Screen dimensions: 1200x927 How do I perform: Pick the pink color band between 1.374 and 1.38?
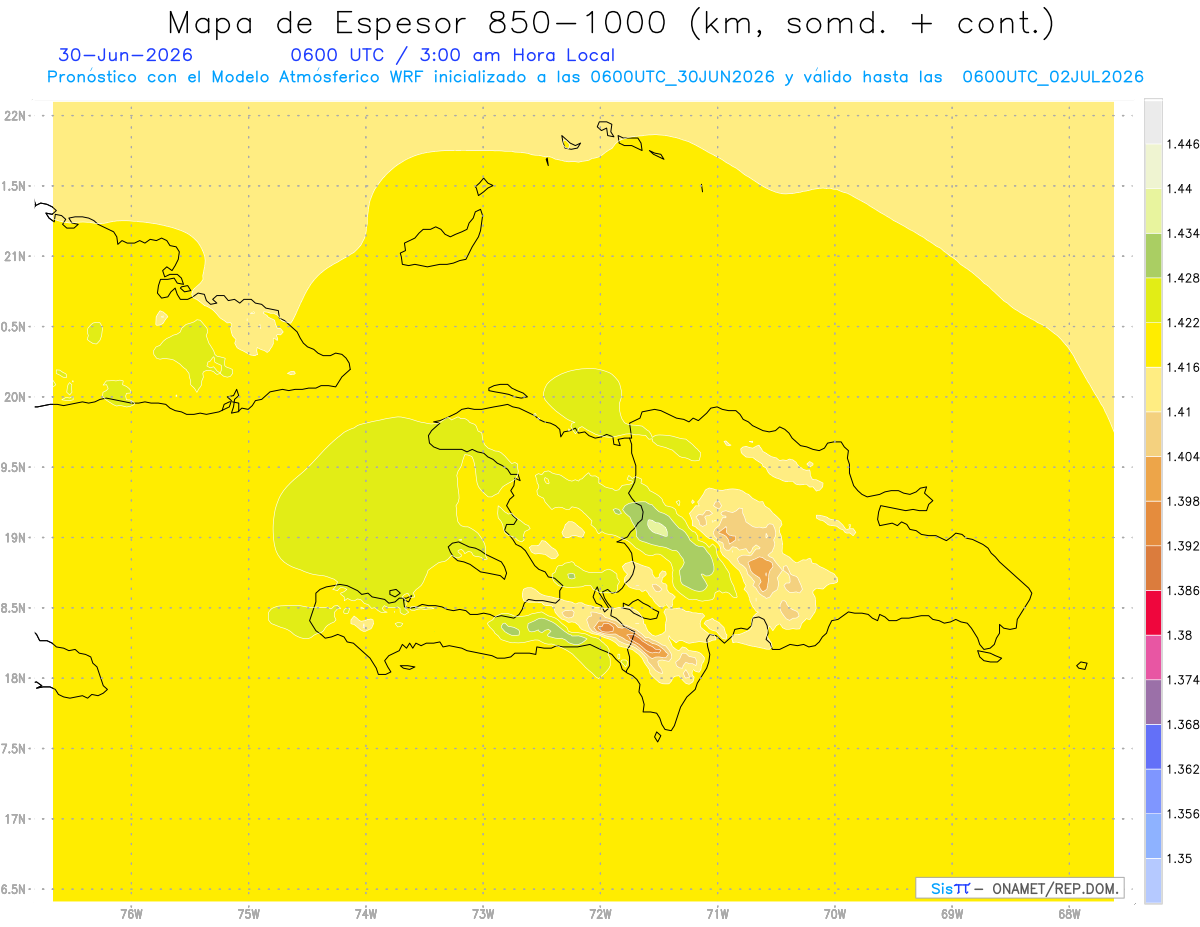(1153, 657)
